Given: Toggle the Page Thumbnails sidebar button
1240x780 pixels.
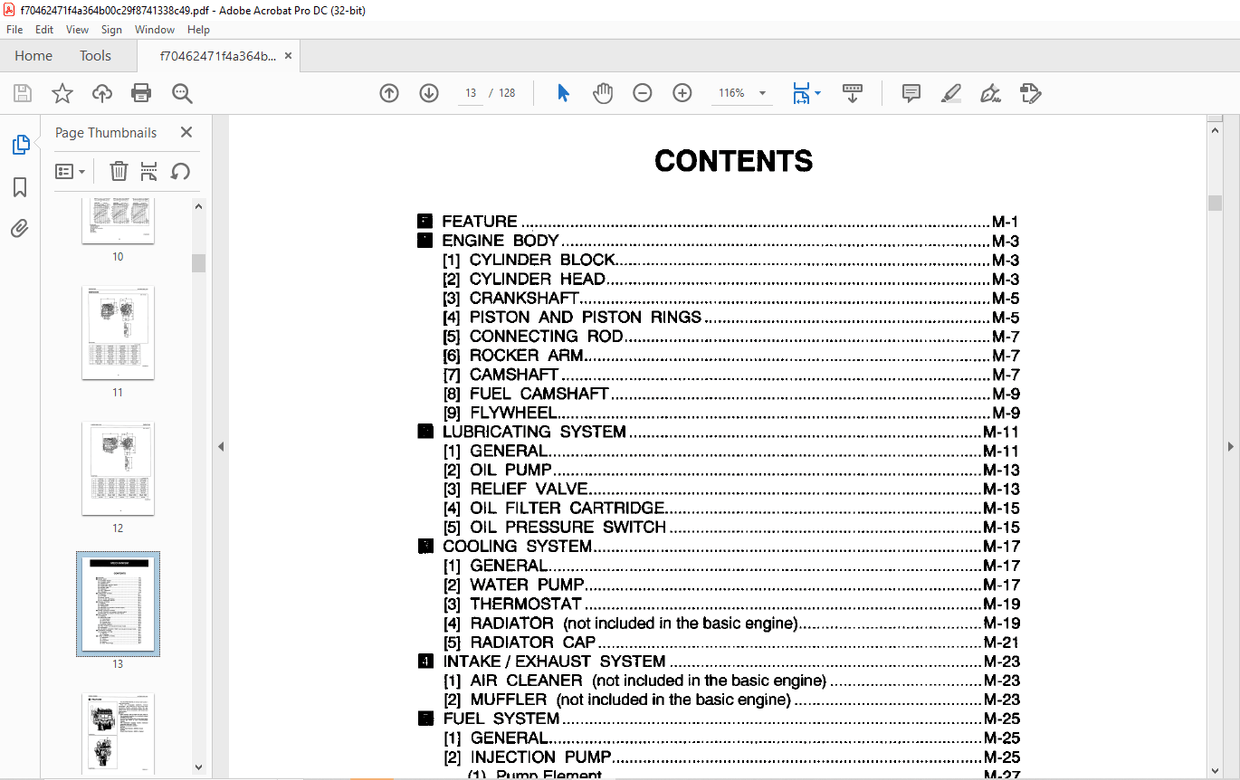Looking at the screenshot, I should 20,145.
